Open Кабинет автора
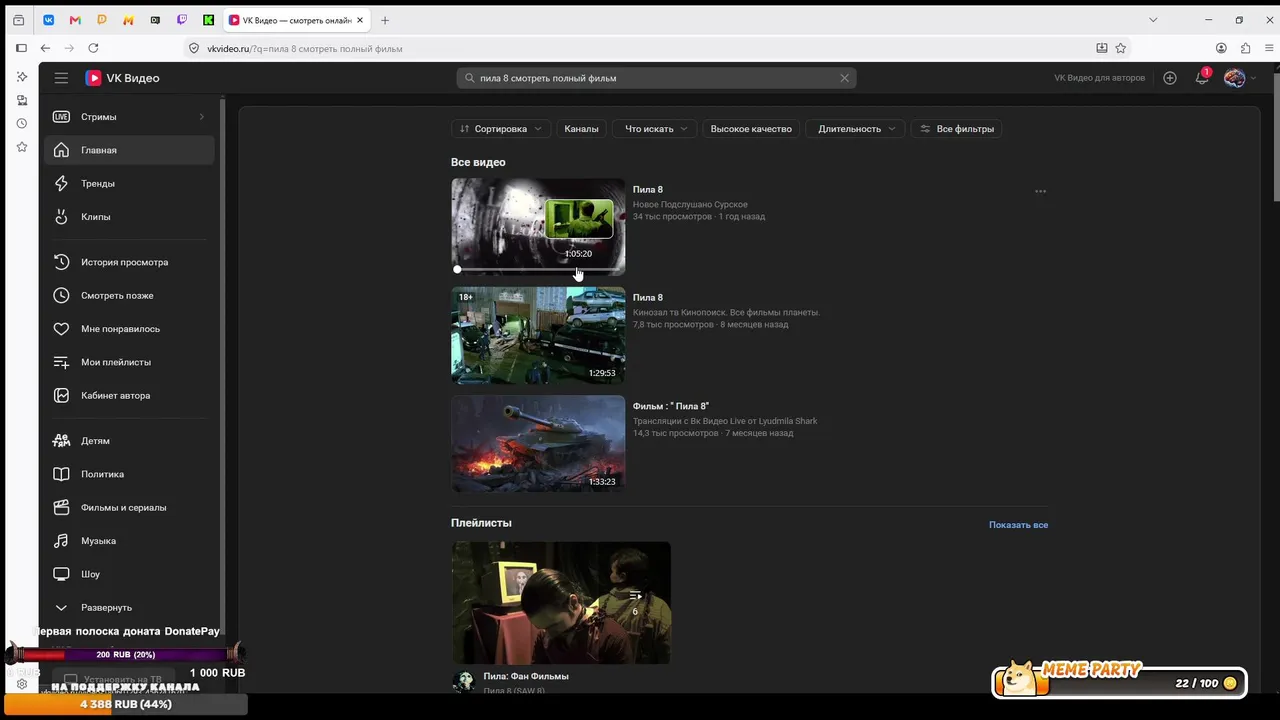This screenshot has width=1280, height=720. coord(129,396)
